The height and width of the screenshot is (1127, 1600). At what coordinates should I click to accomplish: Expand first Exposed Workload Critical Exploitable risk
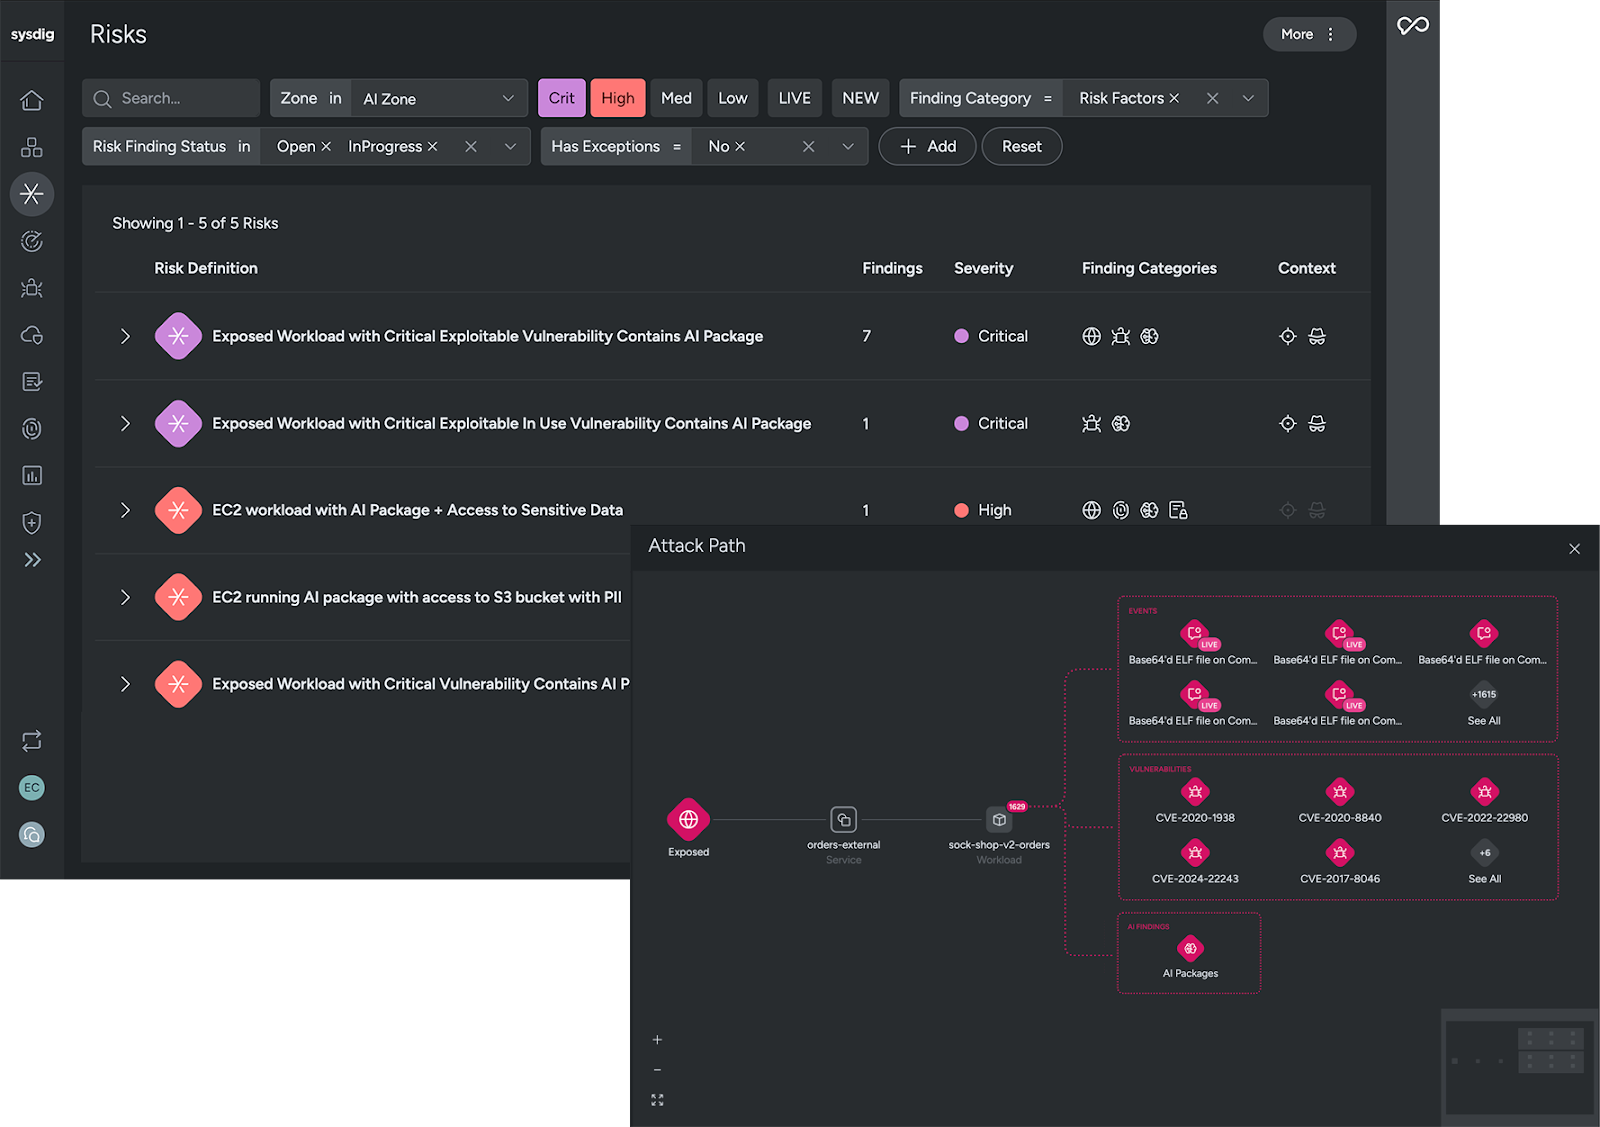125,336
